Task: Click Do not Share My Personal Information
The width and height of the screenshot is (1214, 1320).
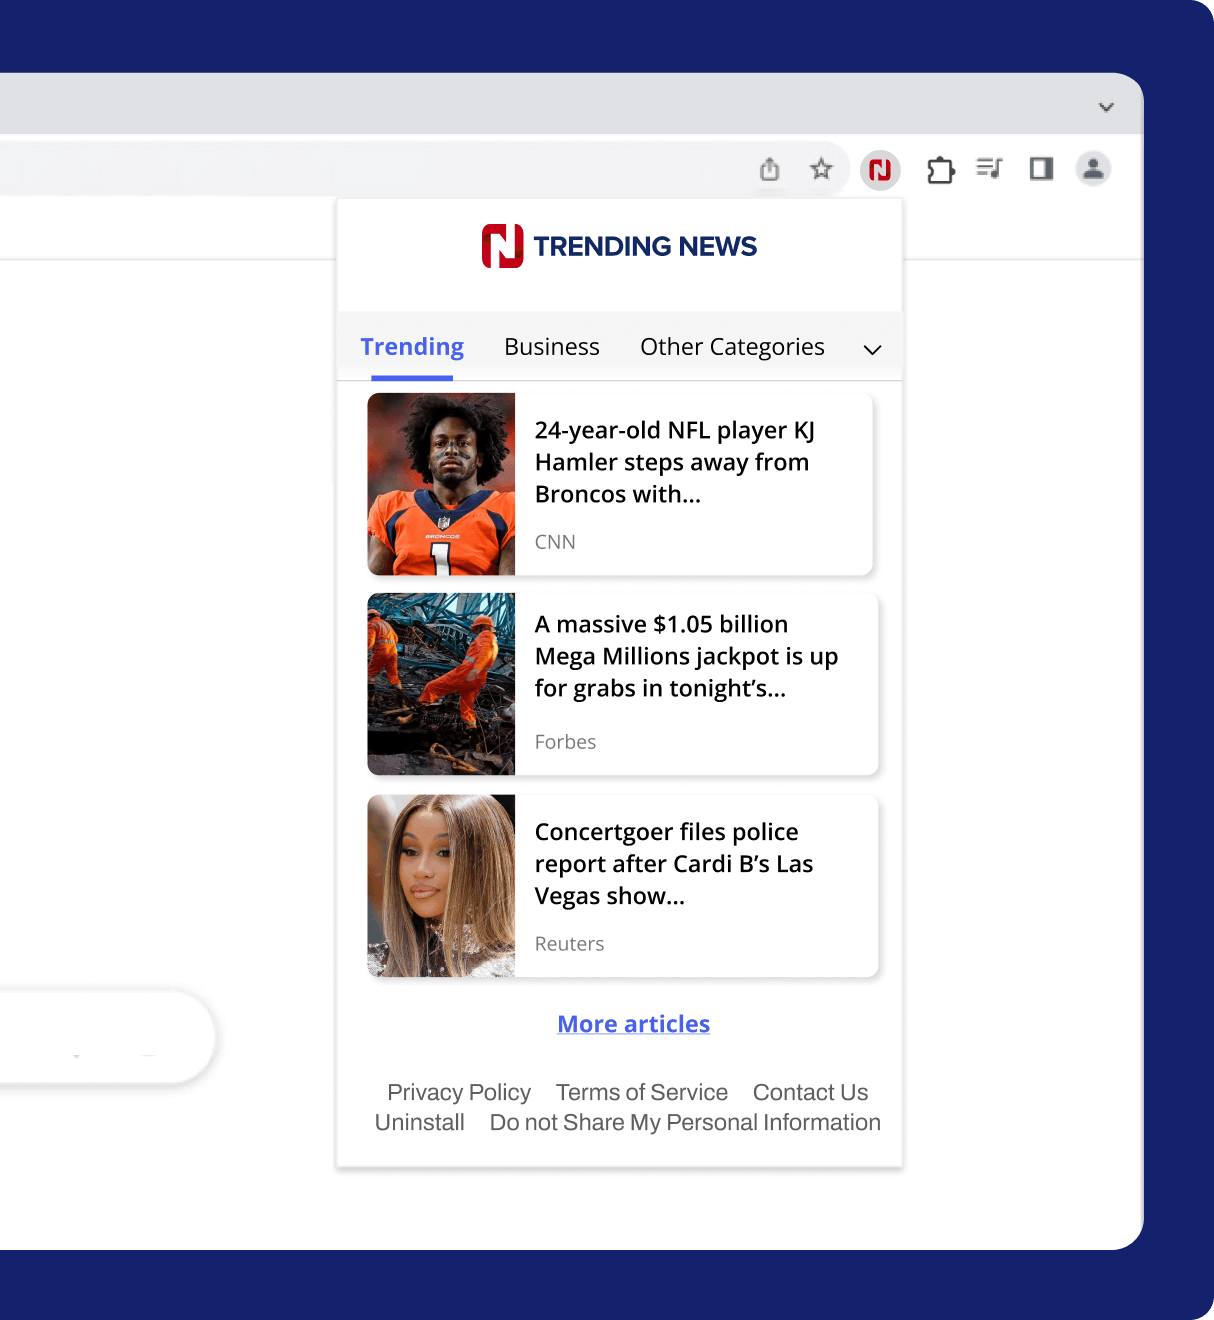Action: point(685,1122)
